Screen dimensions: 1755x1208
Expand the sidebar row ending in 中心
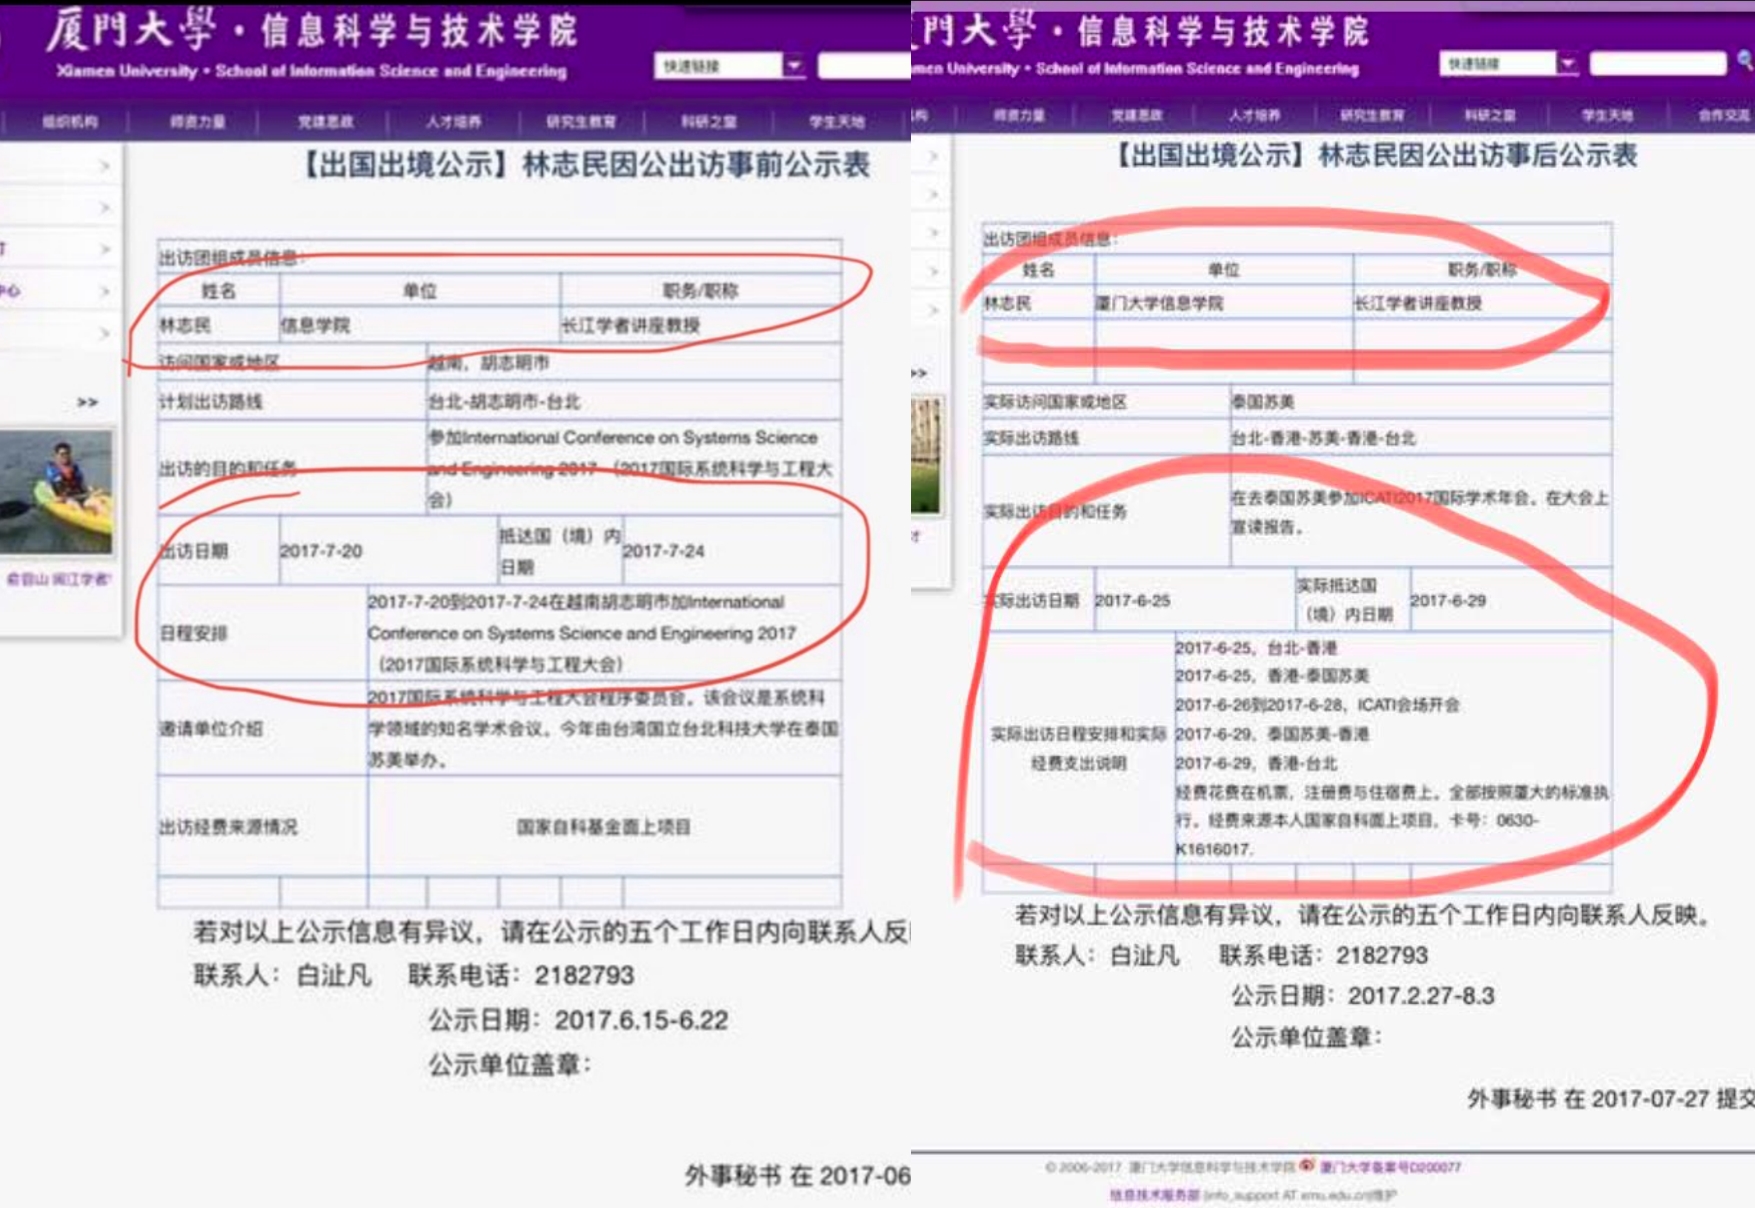click(60, 291)
